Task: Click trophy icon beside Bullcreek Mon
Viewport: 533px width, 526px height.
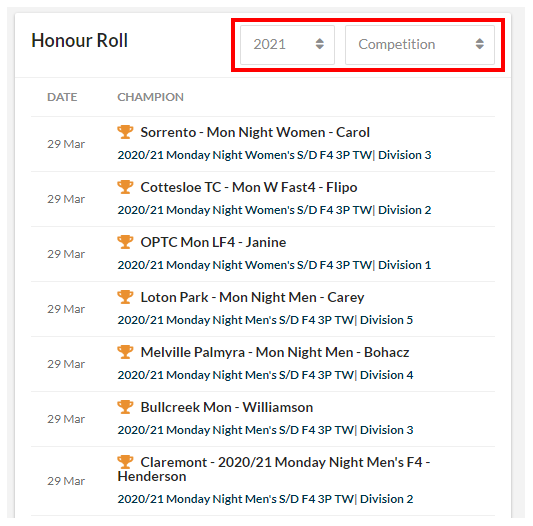Action: point(125,407)
